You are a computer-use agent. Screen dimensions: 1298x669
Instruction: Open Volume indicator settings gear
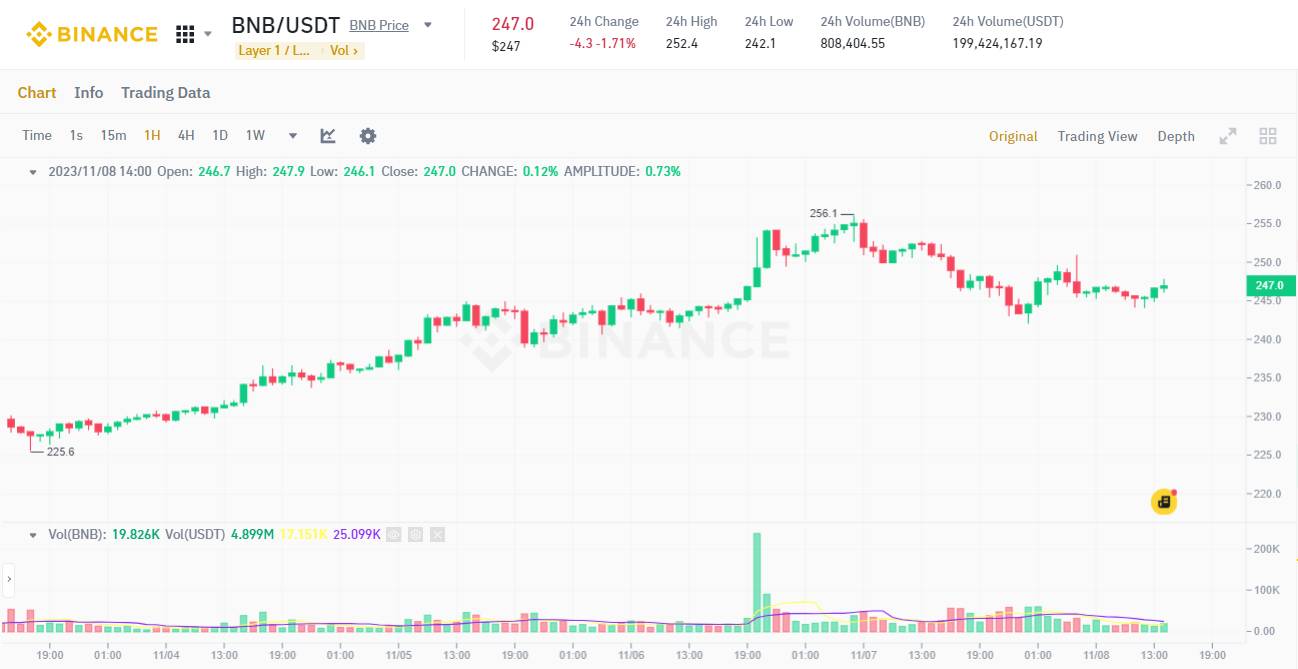(415, 535)
